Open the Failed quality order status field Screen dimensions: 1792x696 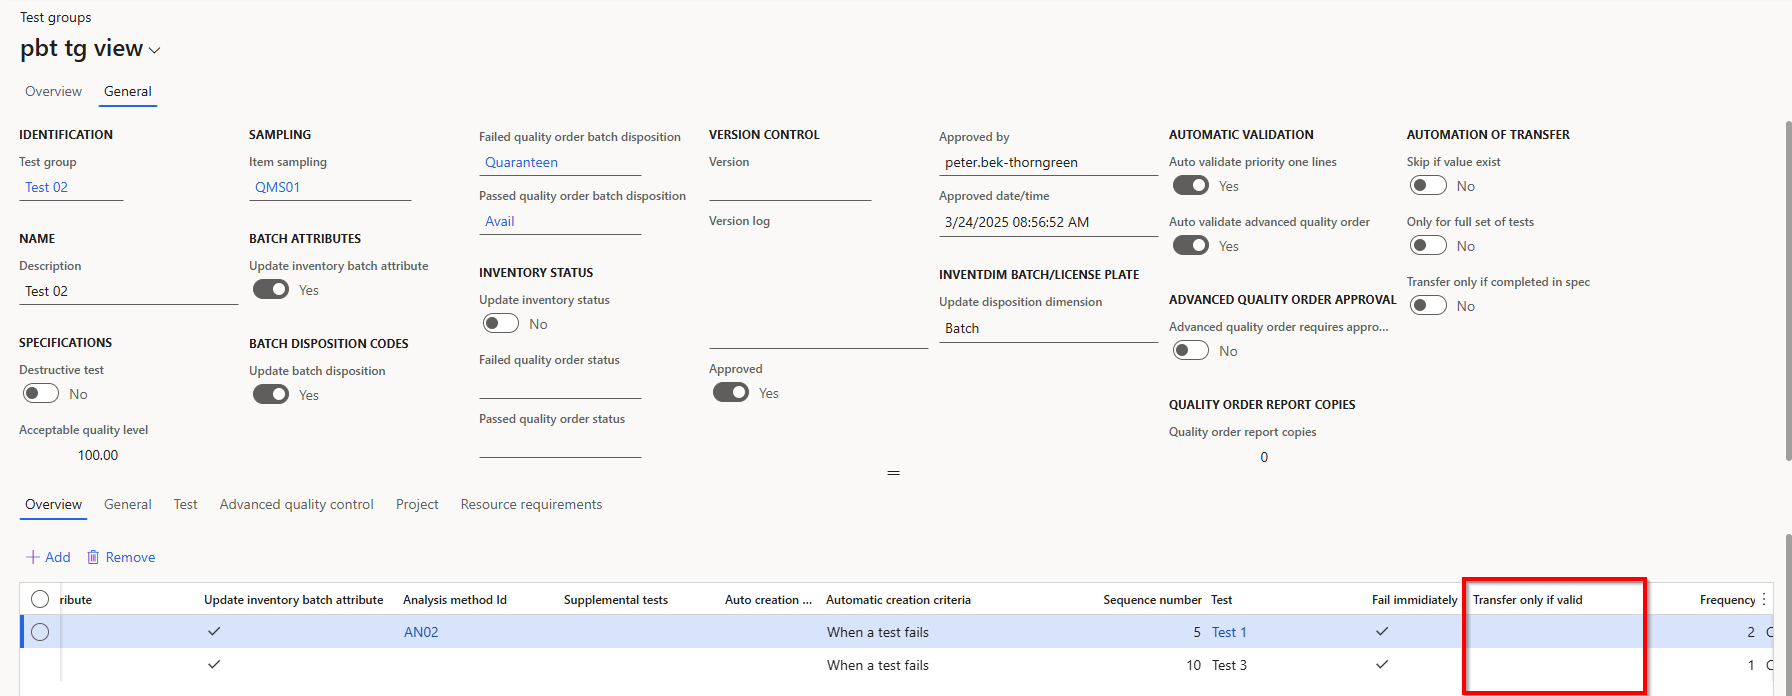coord(559,386)
